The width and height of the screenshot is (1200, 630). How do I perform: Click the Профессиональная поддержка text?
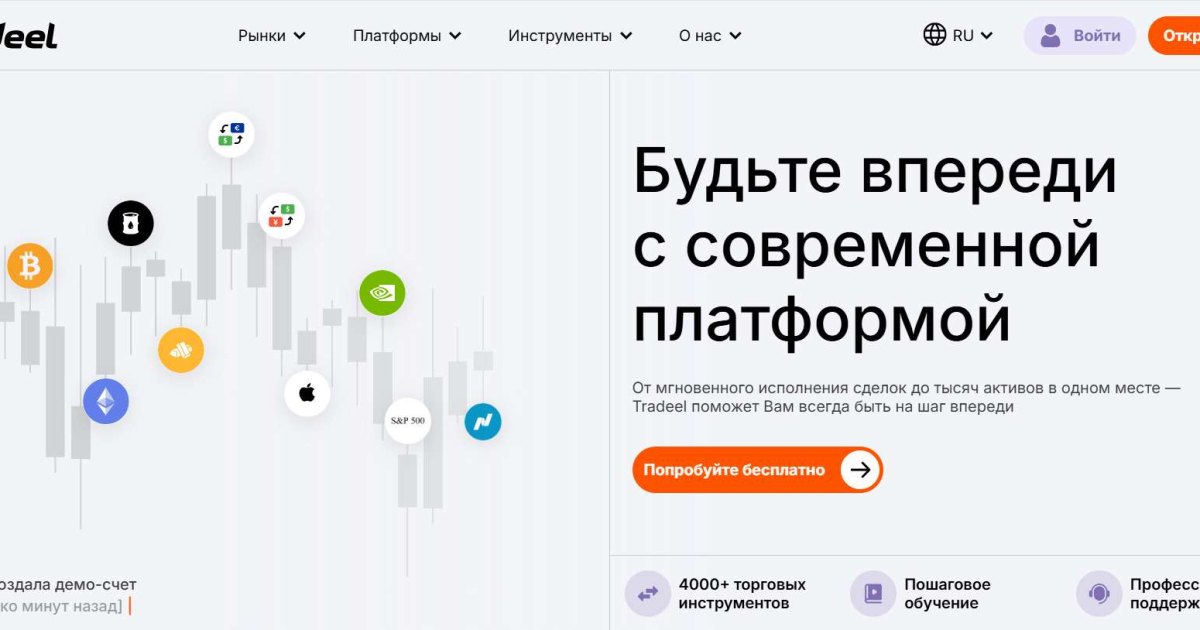click(x=1165, y=594)
